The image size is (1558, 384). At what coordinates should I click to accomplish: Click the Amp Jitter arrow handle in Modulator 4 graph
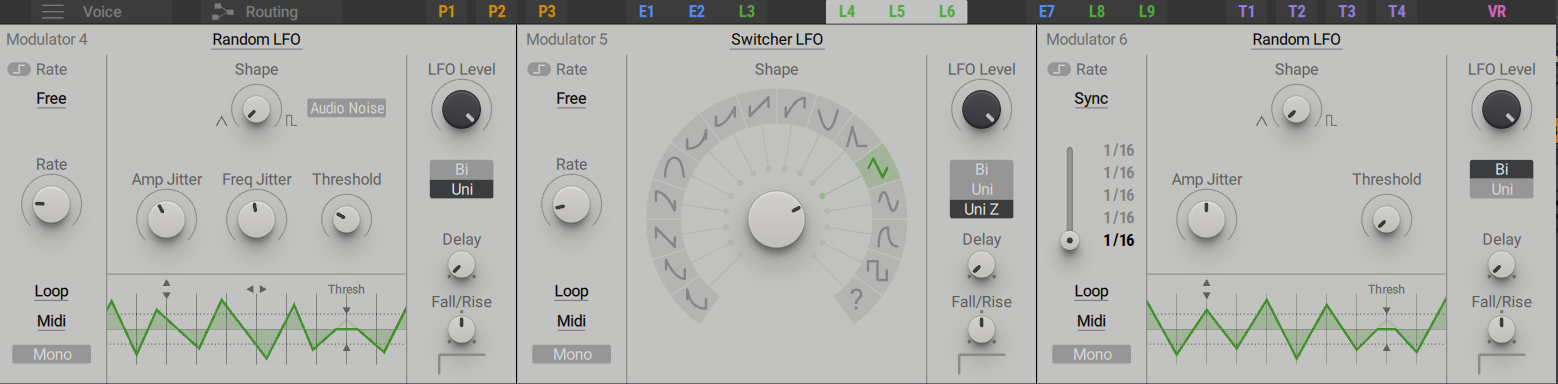click(x=167, y=289)
